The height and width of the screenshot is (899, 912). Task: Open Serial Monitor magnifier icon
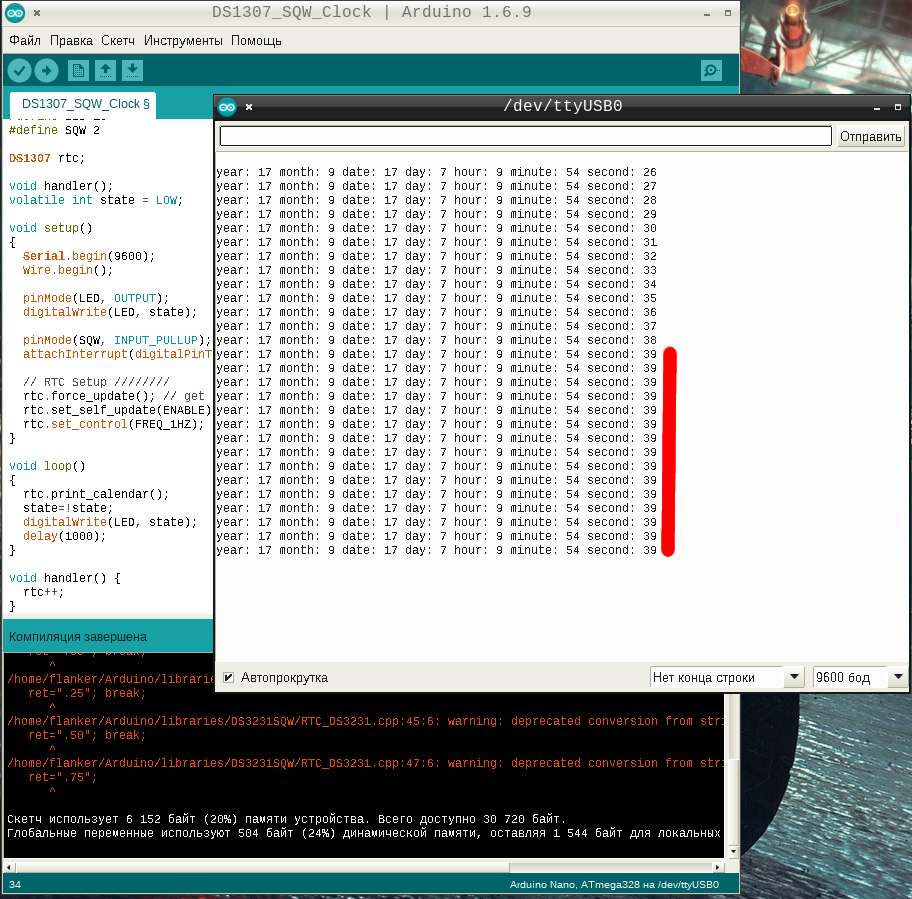click(711, 70)
